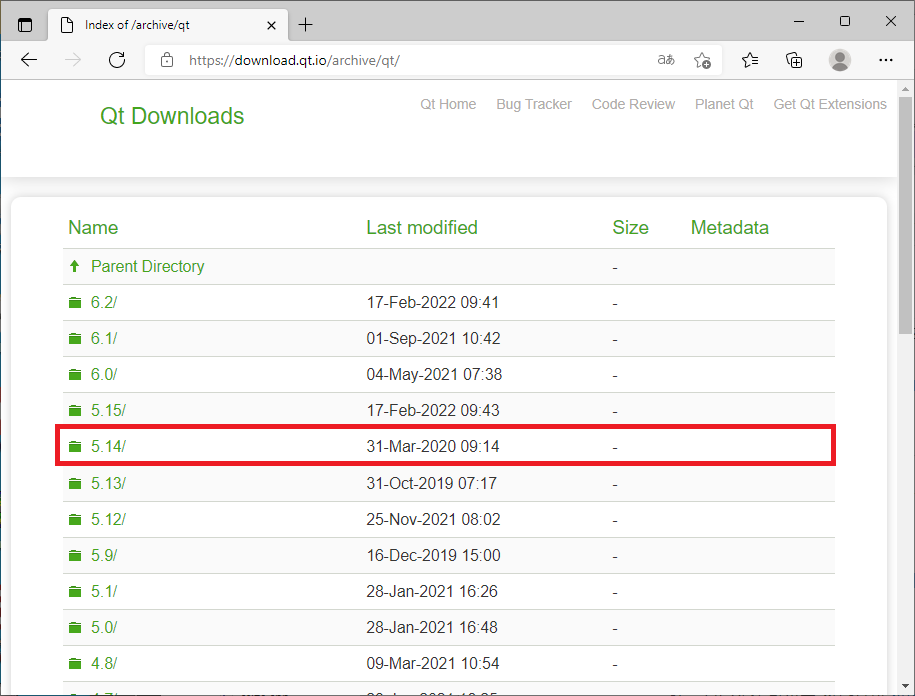Open the 6.0/ folder link

pyautogui.click(x=104, y=375)
